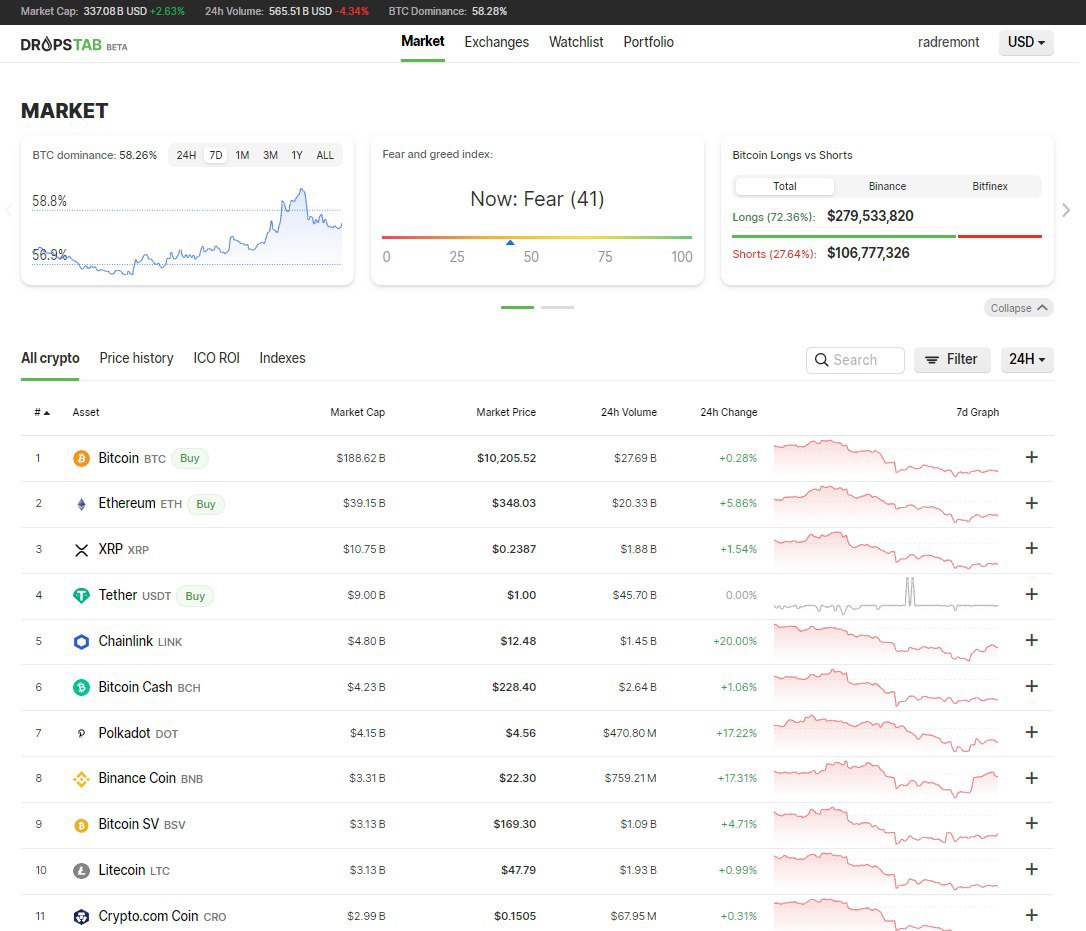Screen dimensions: 1086x931
Task: Open Bitcoin 7d graph thumbnail
Action: (886, 458)
